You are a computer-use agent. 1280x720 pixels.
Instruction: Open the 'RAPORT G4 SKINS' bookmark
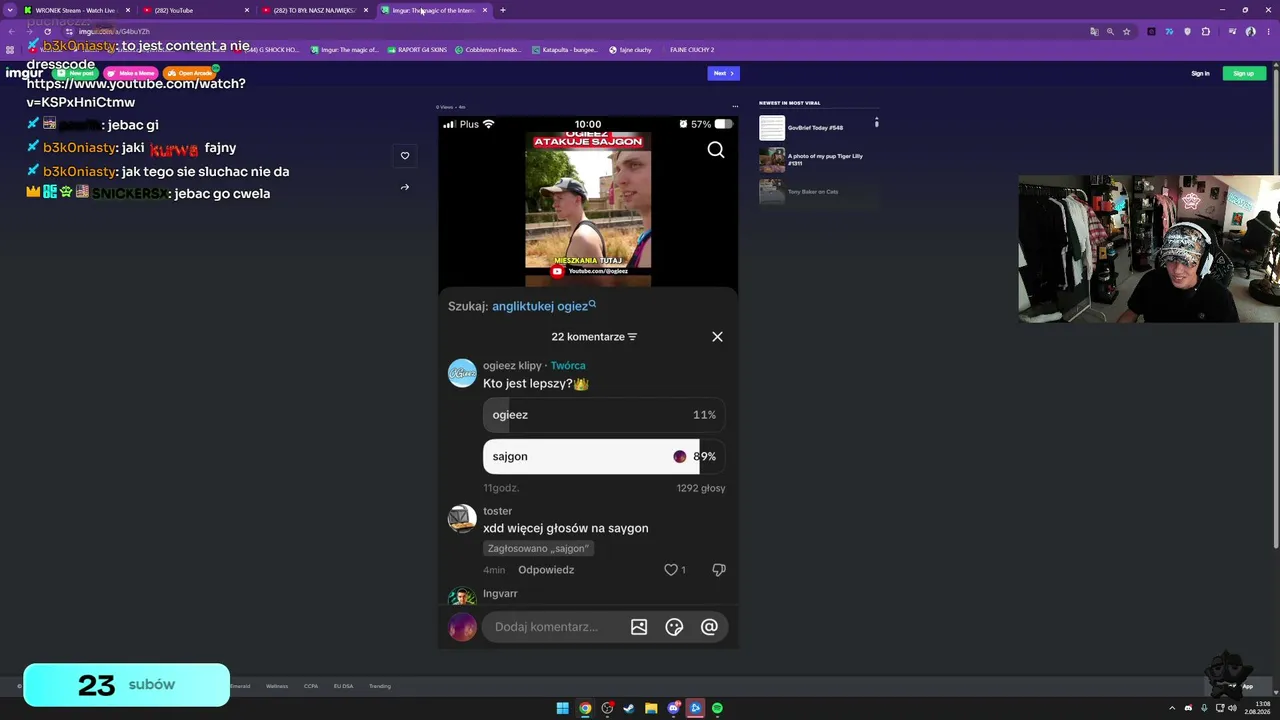(x=417, y=50)
